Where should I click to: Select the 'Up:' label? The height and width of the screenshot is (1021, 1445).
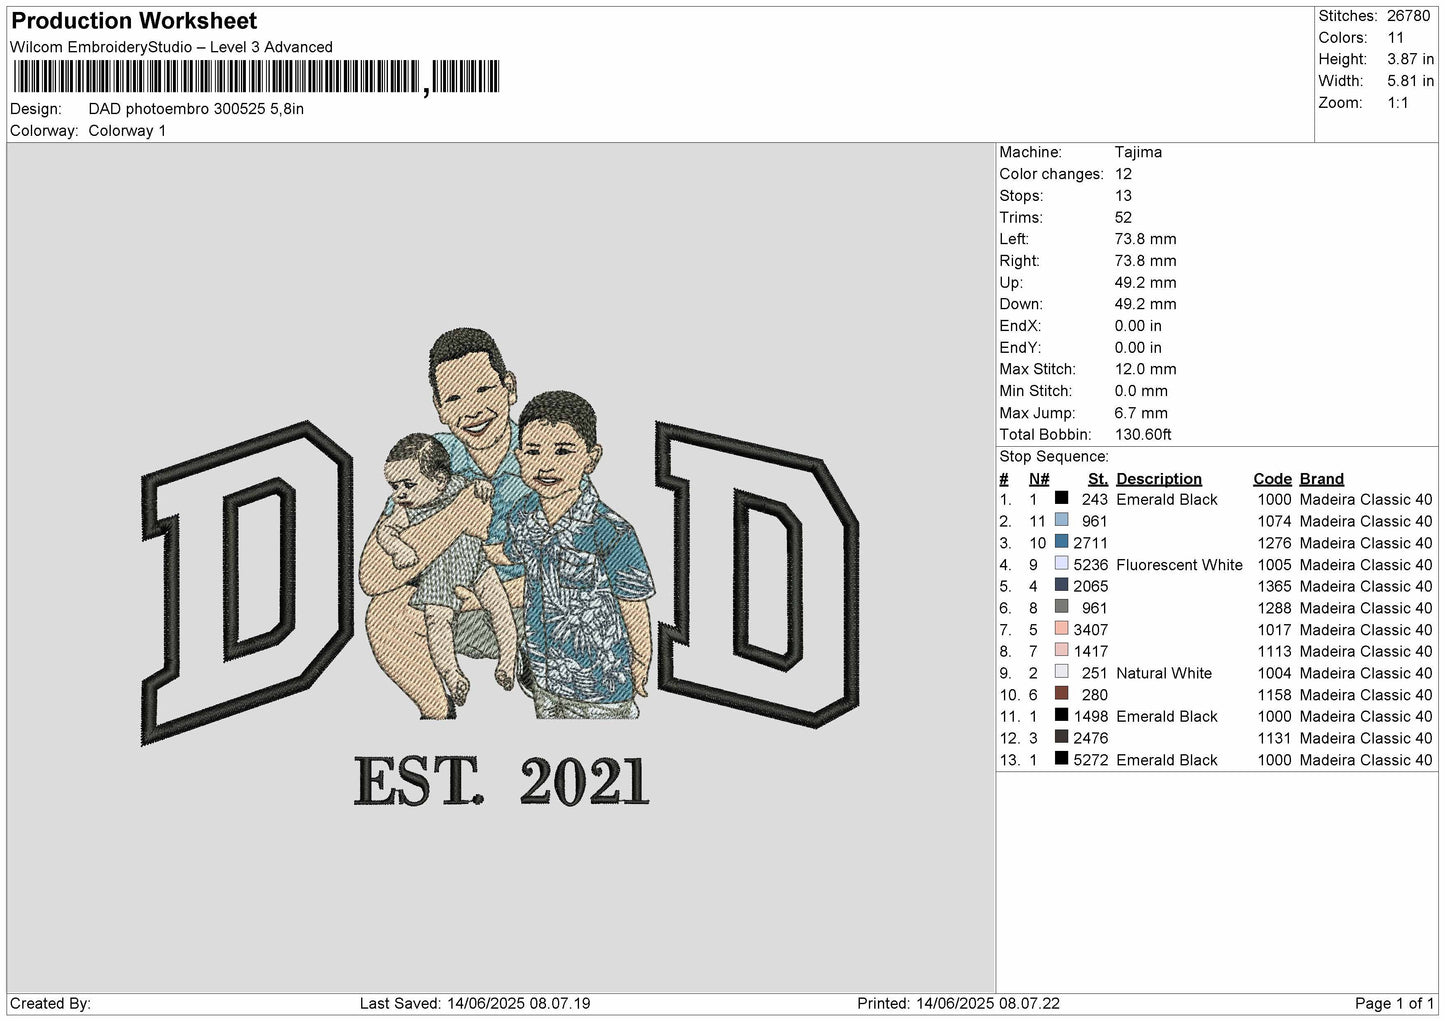coord(1010,282)
